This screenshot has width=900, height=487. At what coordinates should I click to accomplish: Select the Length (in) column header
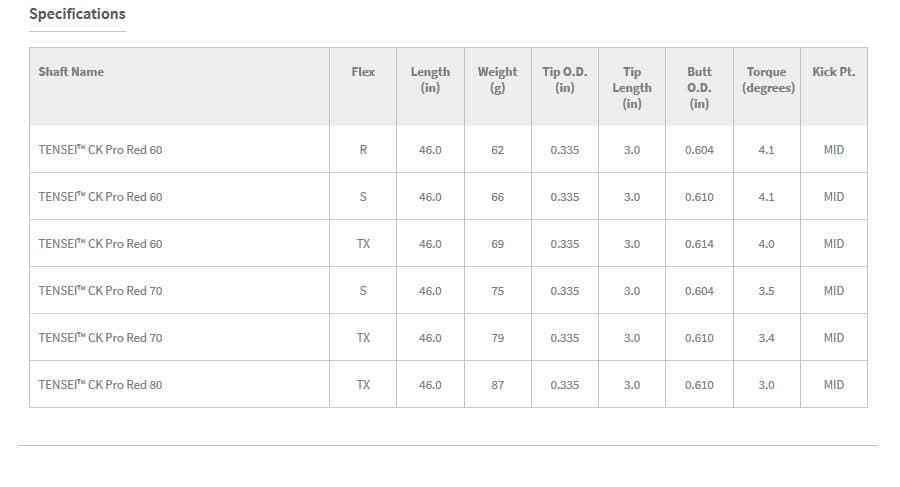pyautogui.click(x=430, y=80)
